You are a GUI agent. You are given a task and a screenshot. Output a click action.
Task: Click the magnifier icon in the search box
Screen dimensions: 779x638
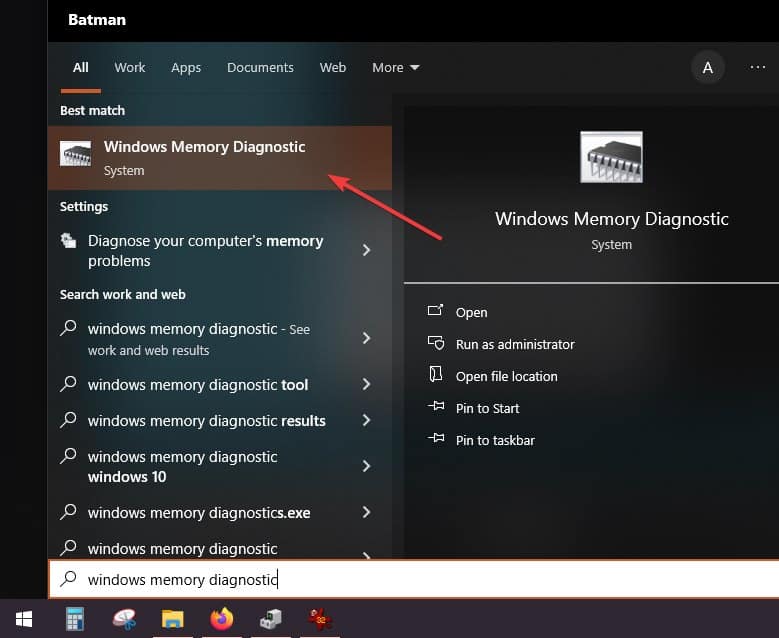68,579
